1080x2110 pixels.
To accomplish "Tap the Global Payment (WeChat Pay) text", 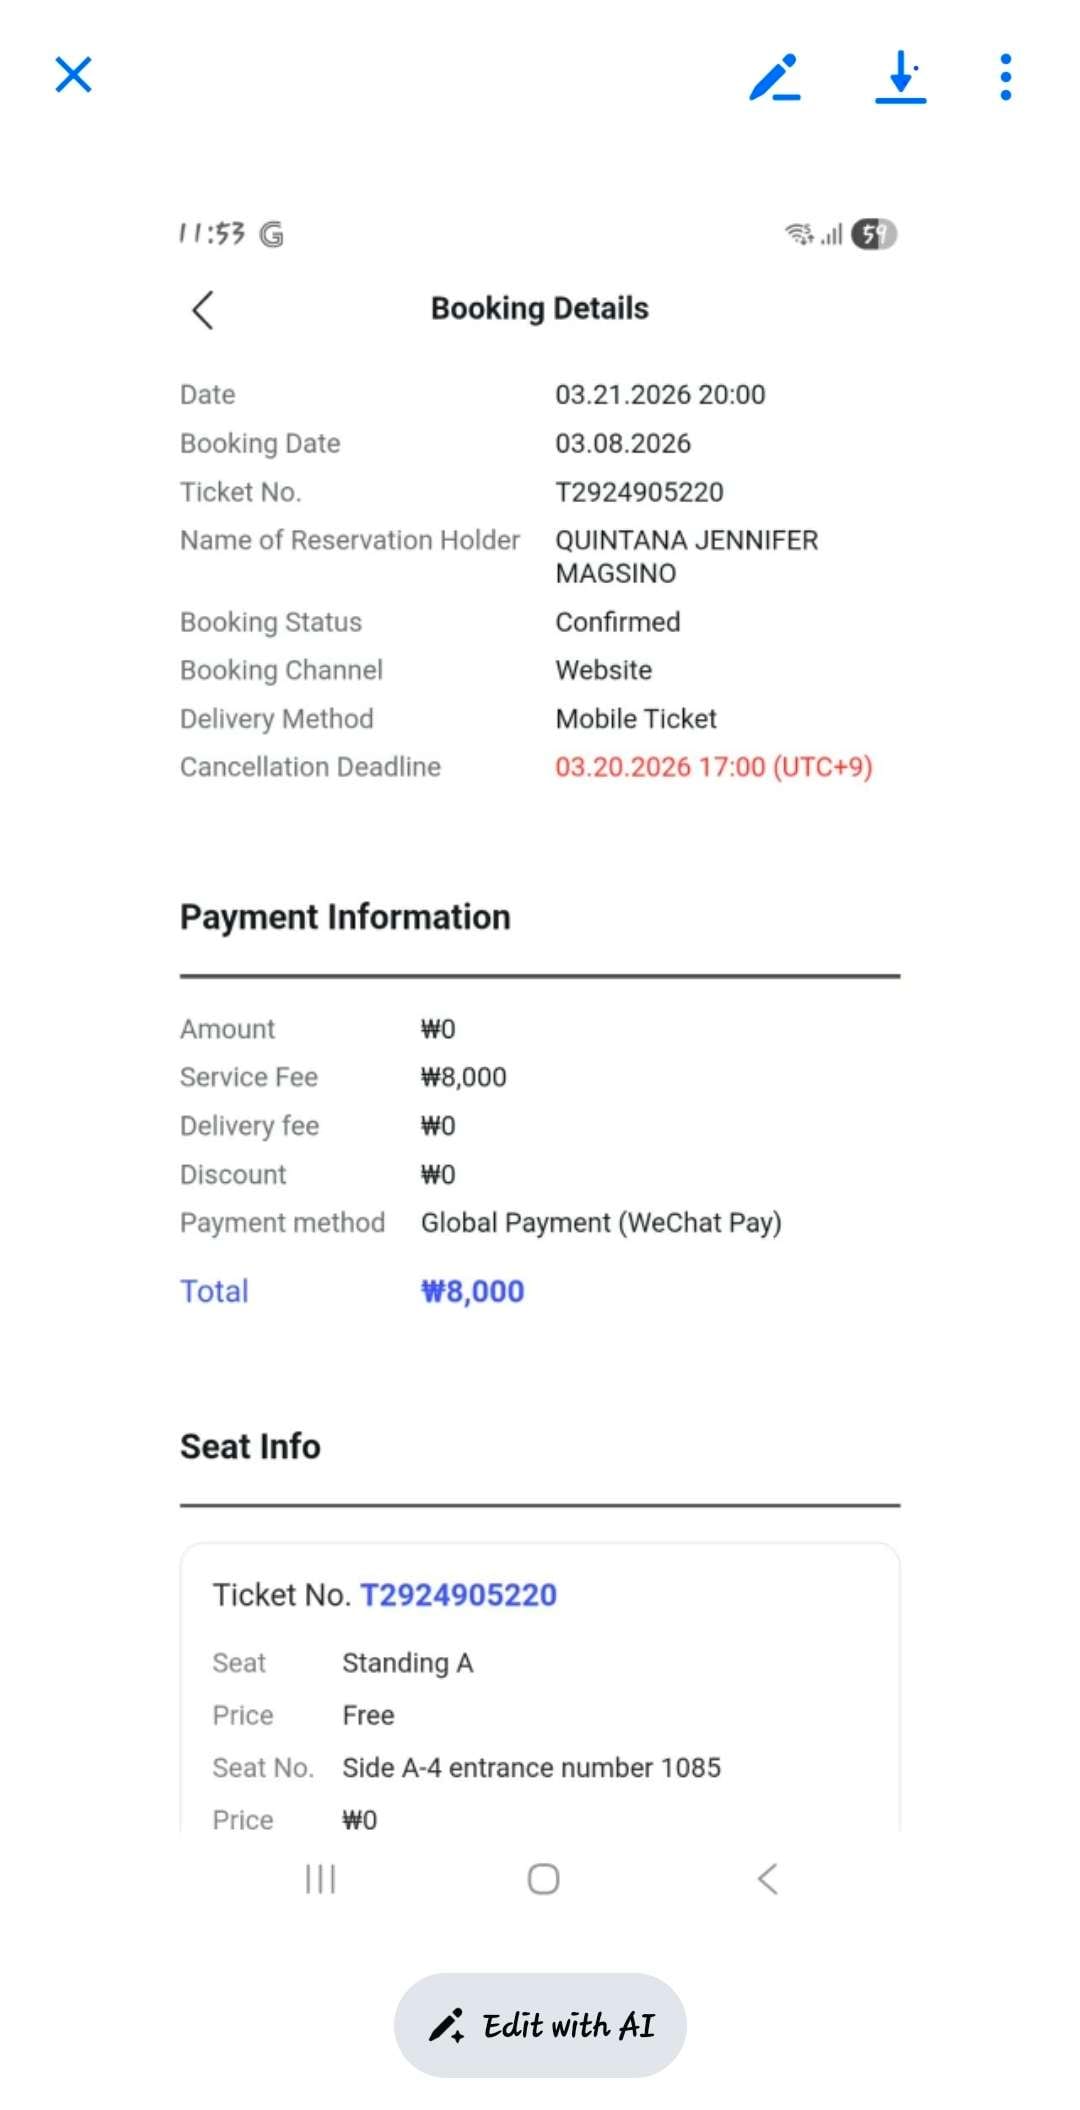I will tap(601, 1223).
